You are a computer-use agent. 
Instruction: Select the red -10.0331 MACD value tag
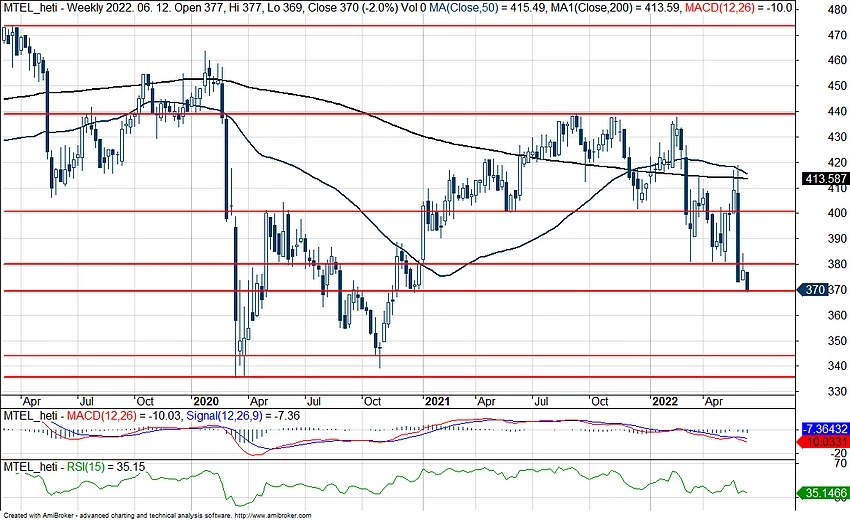[x=823, y=441]
